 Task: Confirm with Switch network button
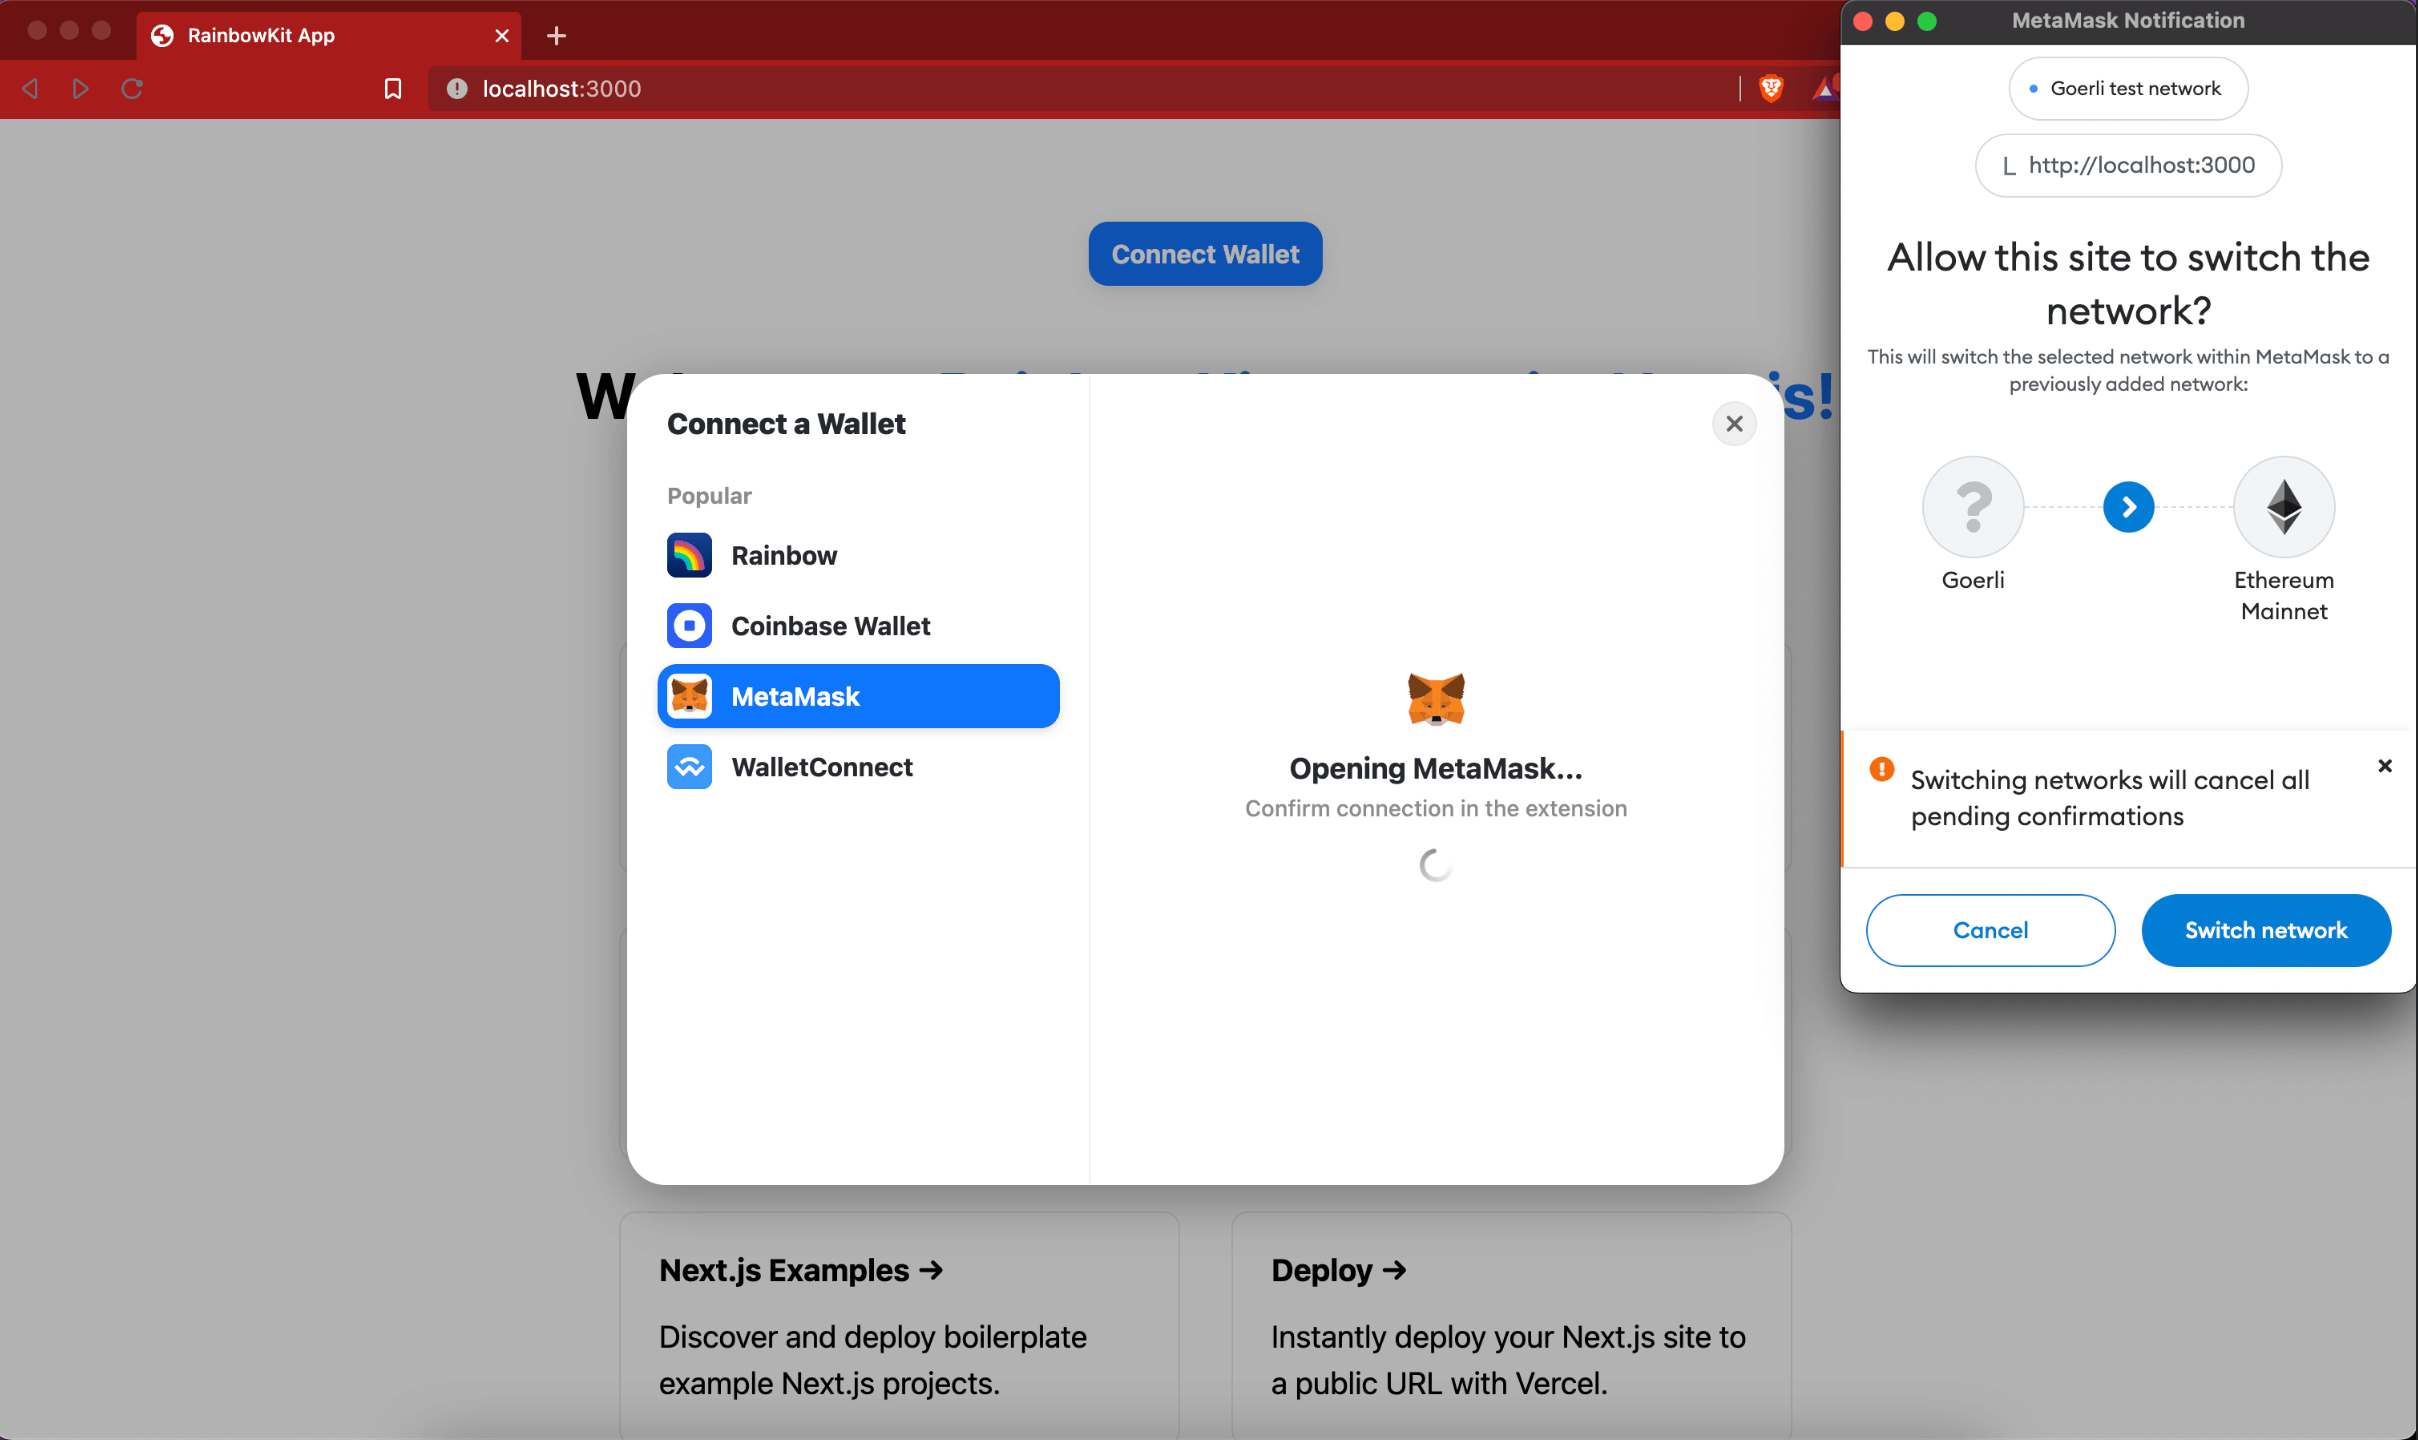coord(2266,930)
